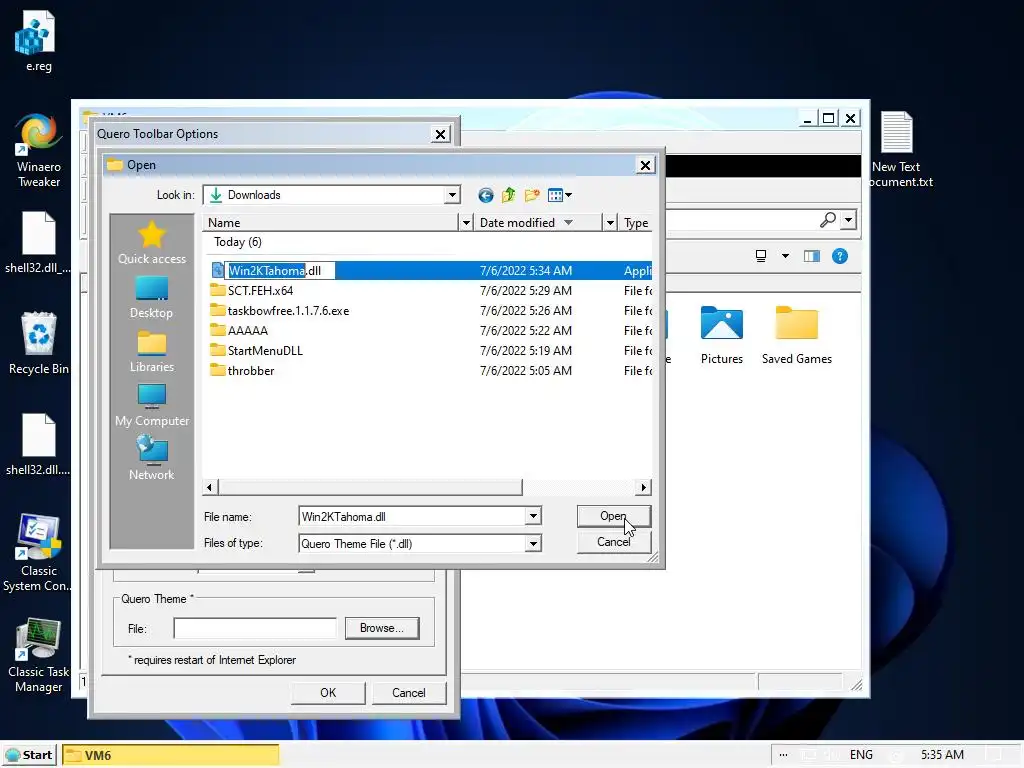Open shell32.dll_ file on desktop
The image size is (1024, 768).
(x=37, y=243)
